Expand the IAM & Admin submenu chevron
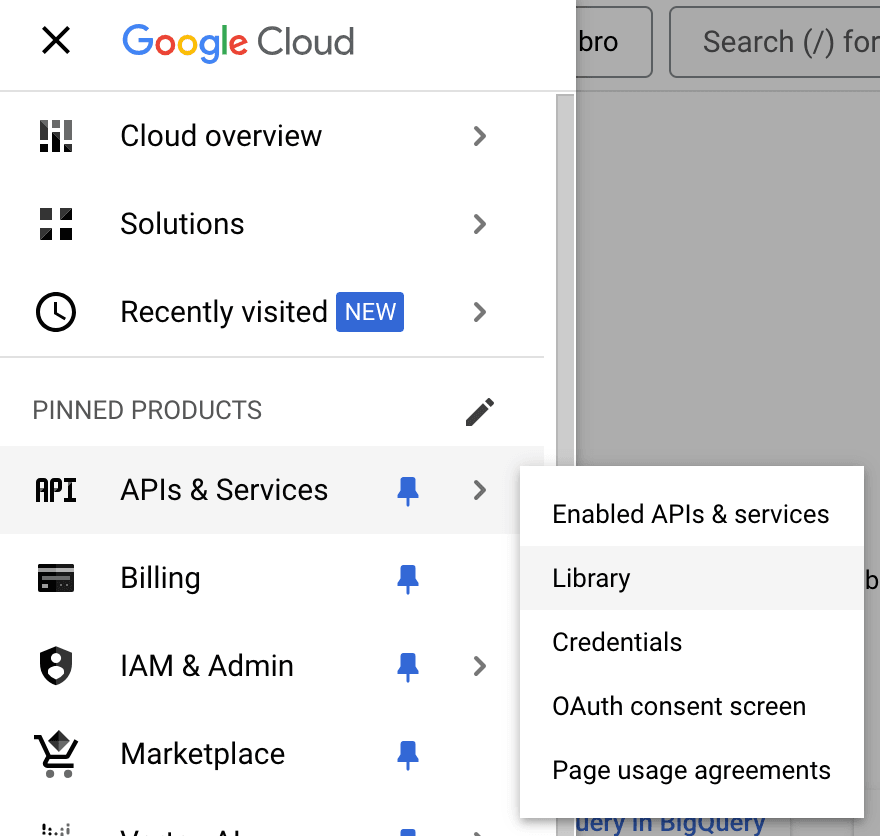 (480, 666)
